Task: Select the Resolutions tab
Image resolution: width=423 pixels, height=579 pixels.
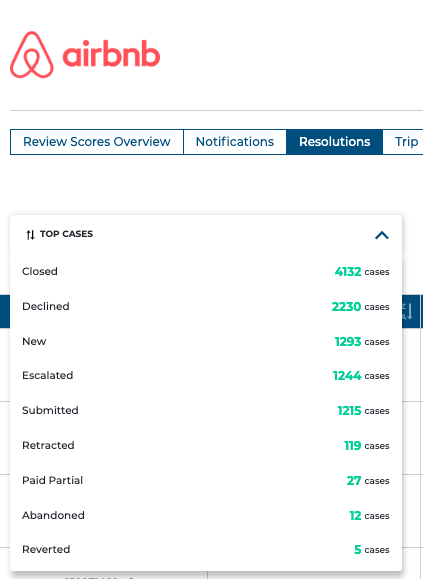Action: tap(334, 142)
